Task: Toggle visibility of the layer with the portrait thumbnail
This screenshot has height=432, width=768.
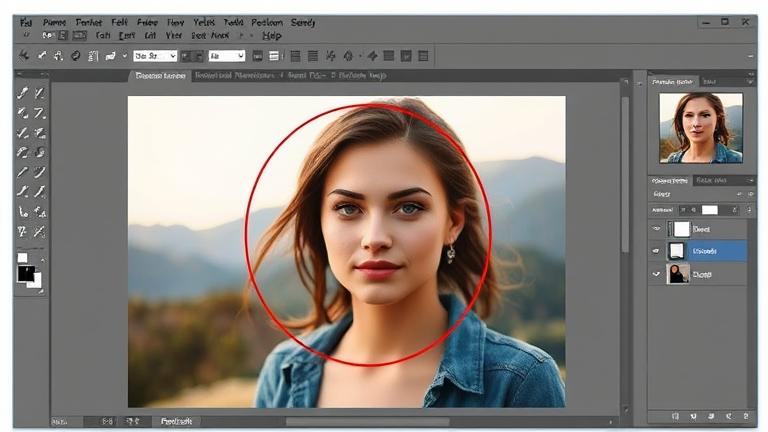Action: point(657,274)
